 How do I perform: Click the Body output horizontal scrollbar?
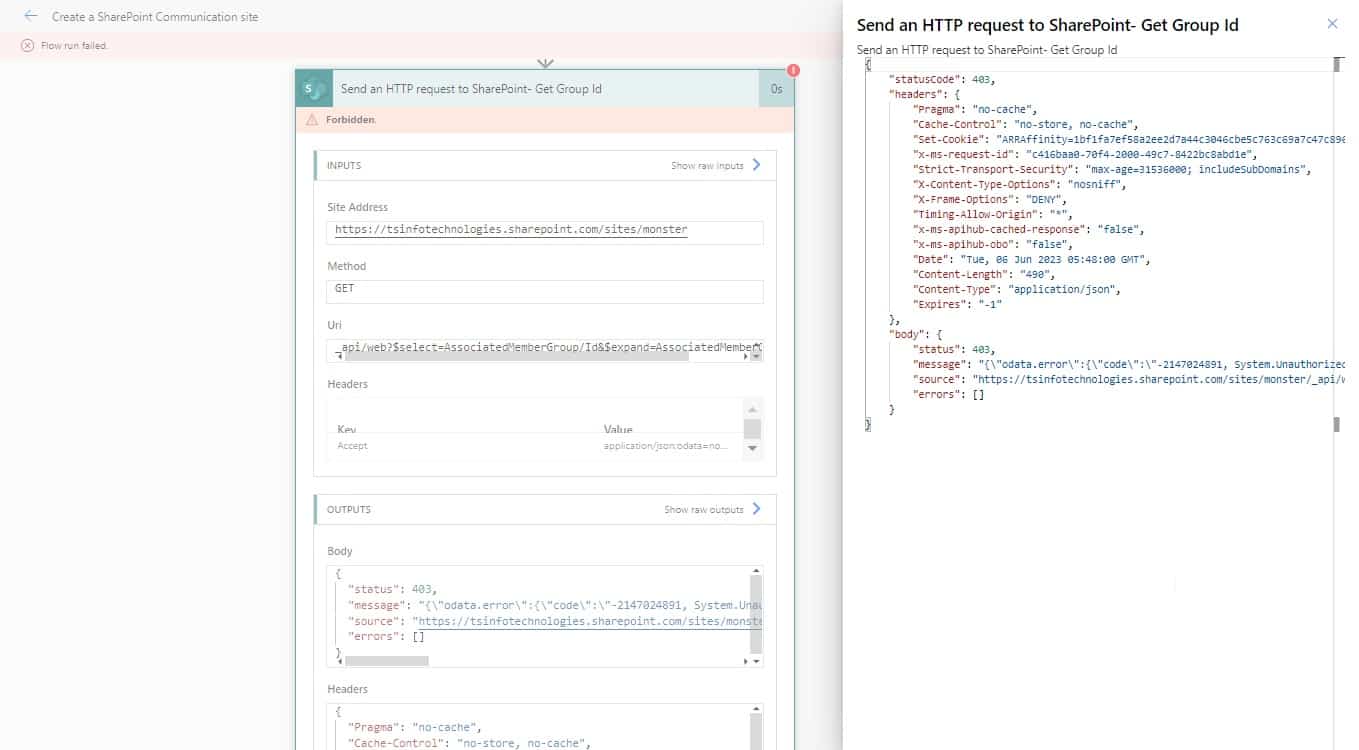(x=387, y=661)
